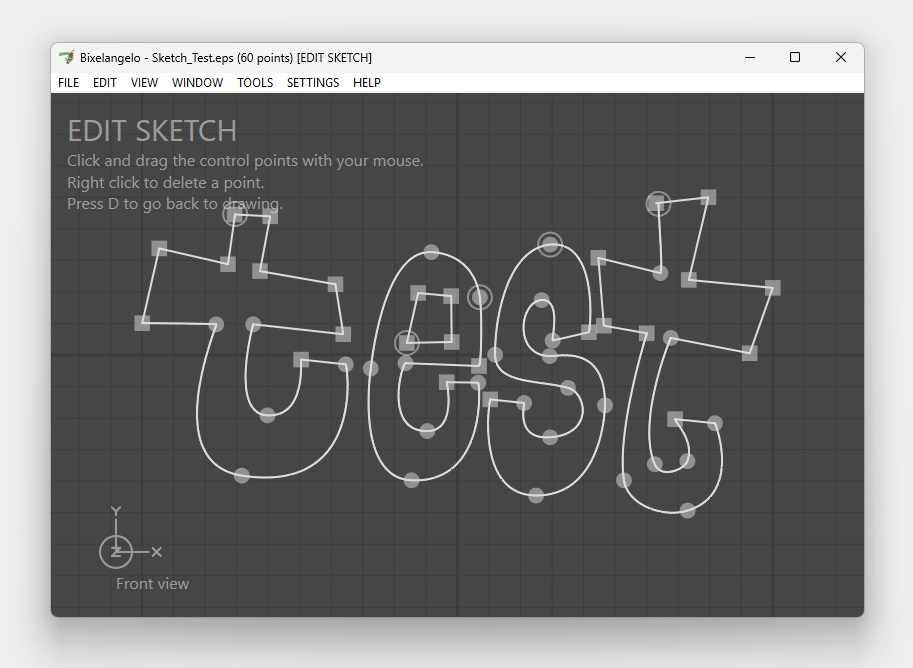The width and height of the screenshot is (913, 668).
Task: Select the leftmost square point of first T
Action: coord(142,323)
